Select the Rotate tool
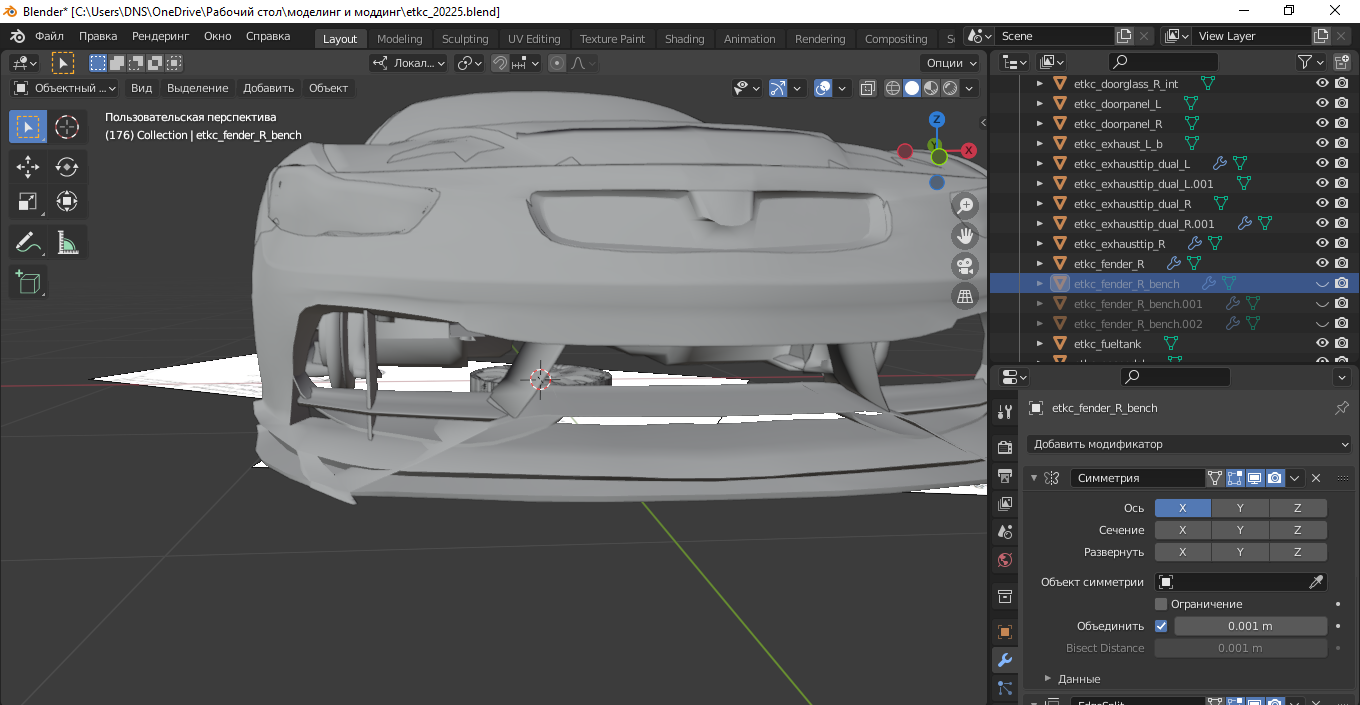The height and width of the screenshot is (705, 1360). click(67, 167)
